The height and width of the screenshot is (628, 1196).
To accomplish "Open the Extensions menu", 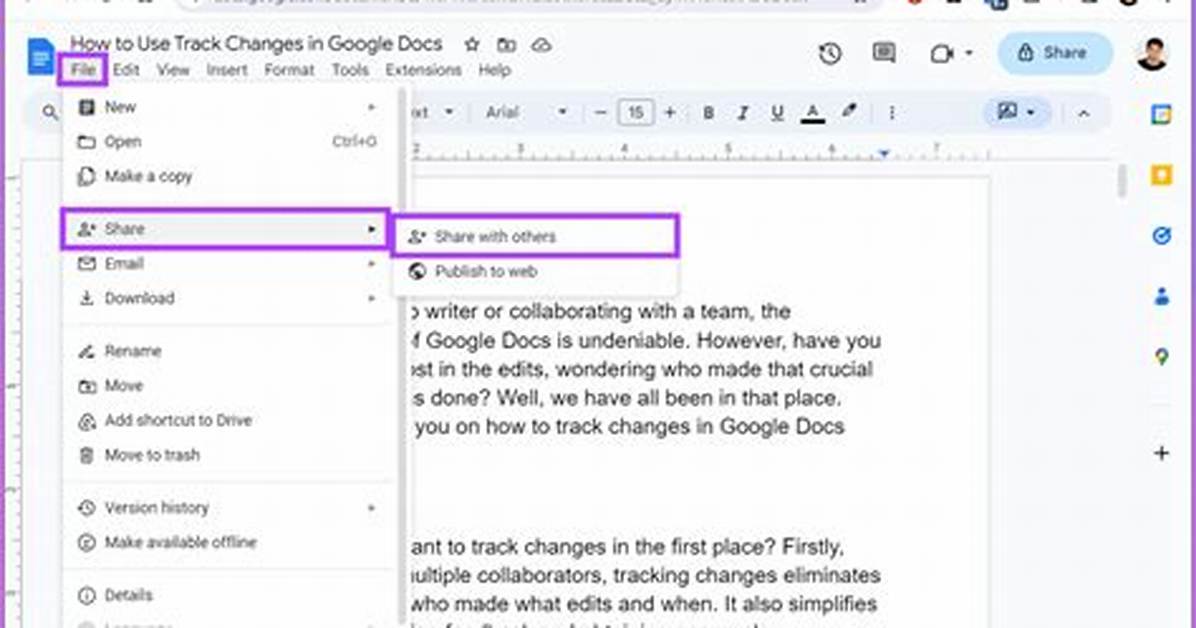I will (x=423, y=70).
